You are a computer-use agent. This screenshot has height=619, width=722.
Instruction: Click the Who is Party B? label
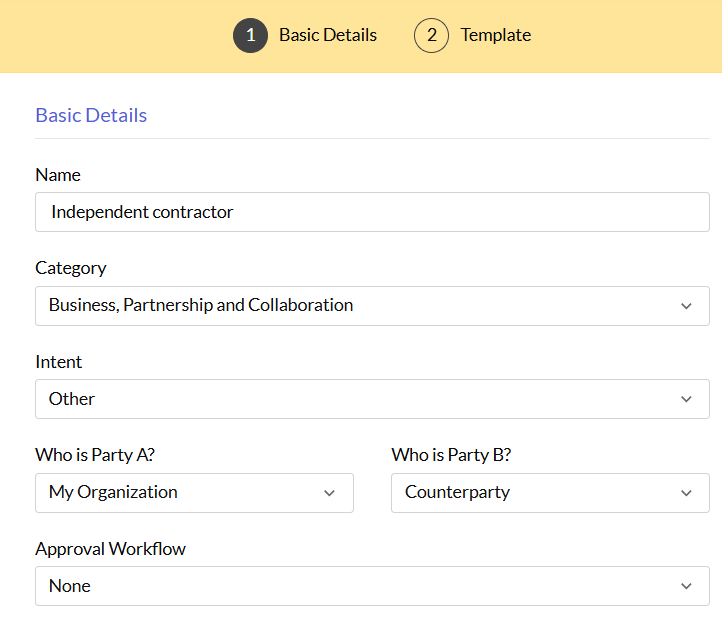[451, 455]
